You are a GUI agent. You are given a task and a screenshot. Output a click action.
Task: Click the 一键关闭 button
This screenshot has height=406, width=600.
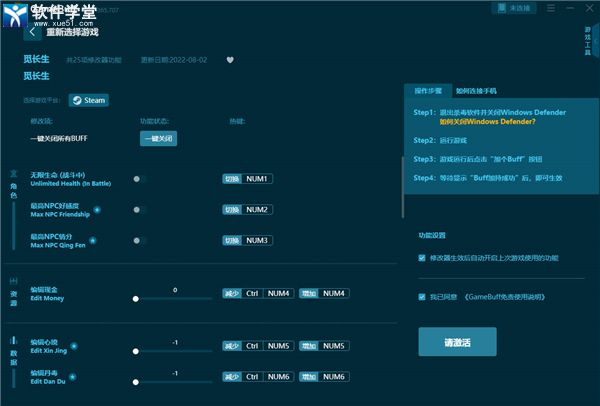tap(158, 139)
